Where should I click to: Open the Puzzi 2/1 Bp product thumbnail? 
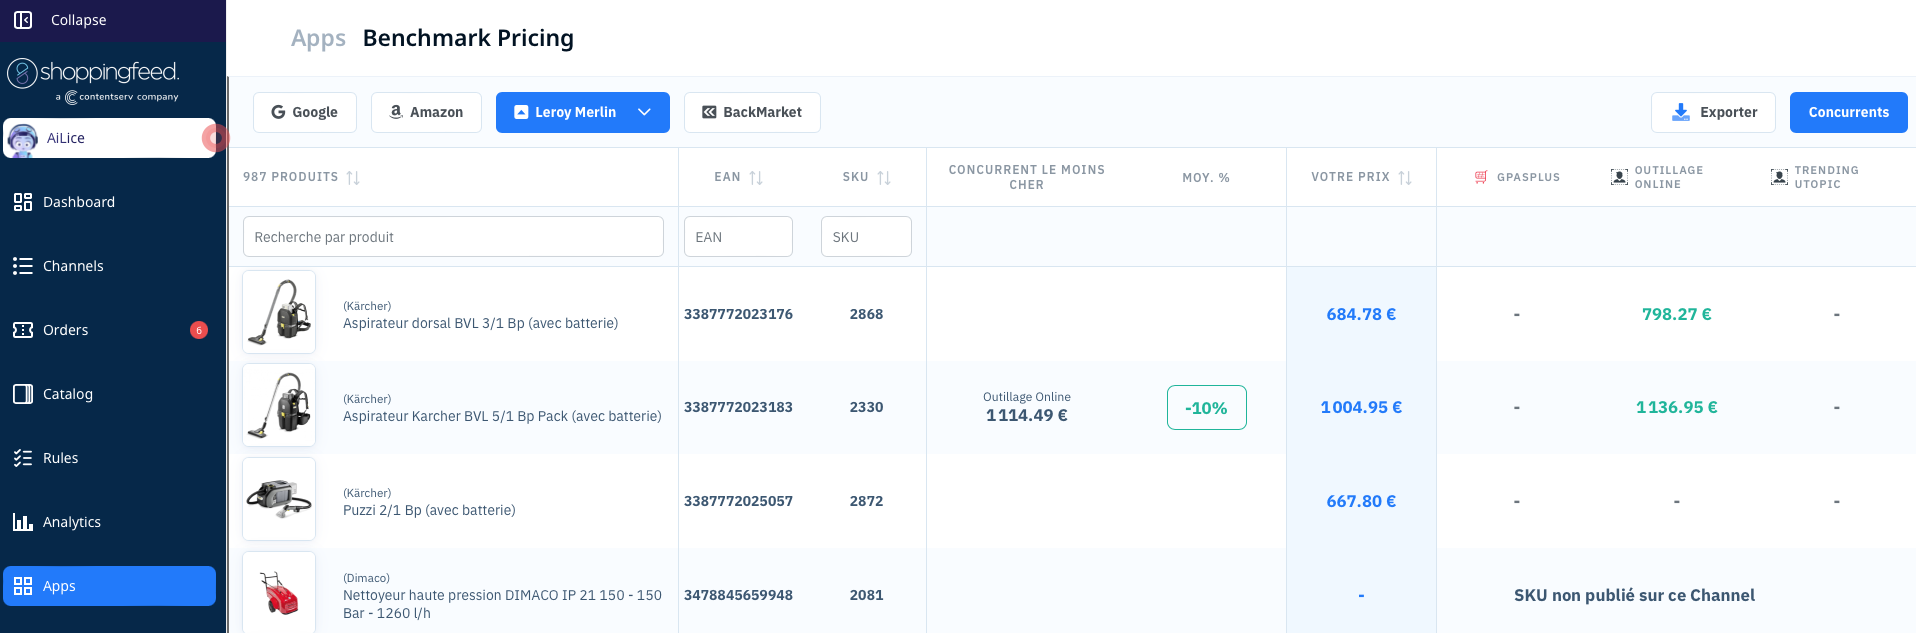[279, 499]
